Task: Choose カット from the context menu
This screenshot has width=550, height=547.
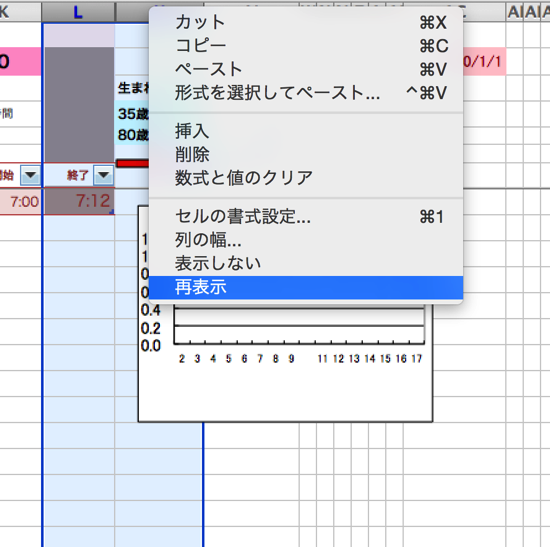Action: pos(306,22)
